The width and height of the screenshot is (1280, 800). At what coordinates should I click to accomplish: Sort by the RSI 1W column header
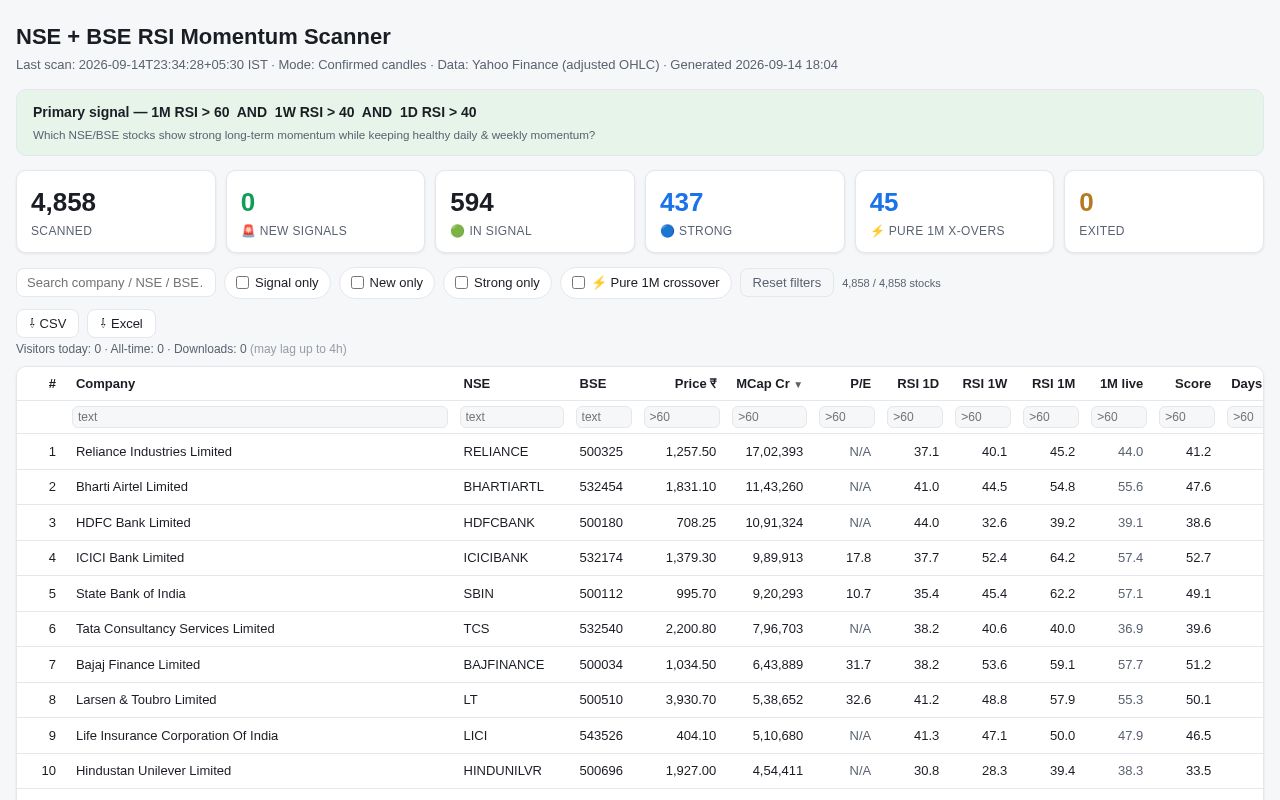985,384
